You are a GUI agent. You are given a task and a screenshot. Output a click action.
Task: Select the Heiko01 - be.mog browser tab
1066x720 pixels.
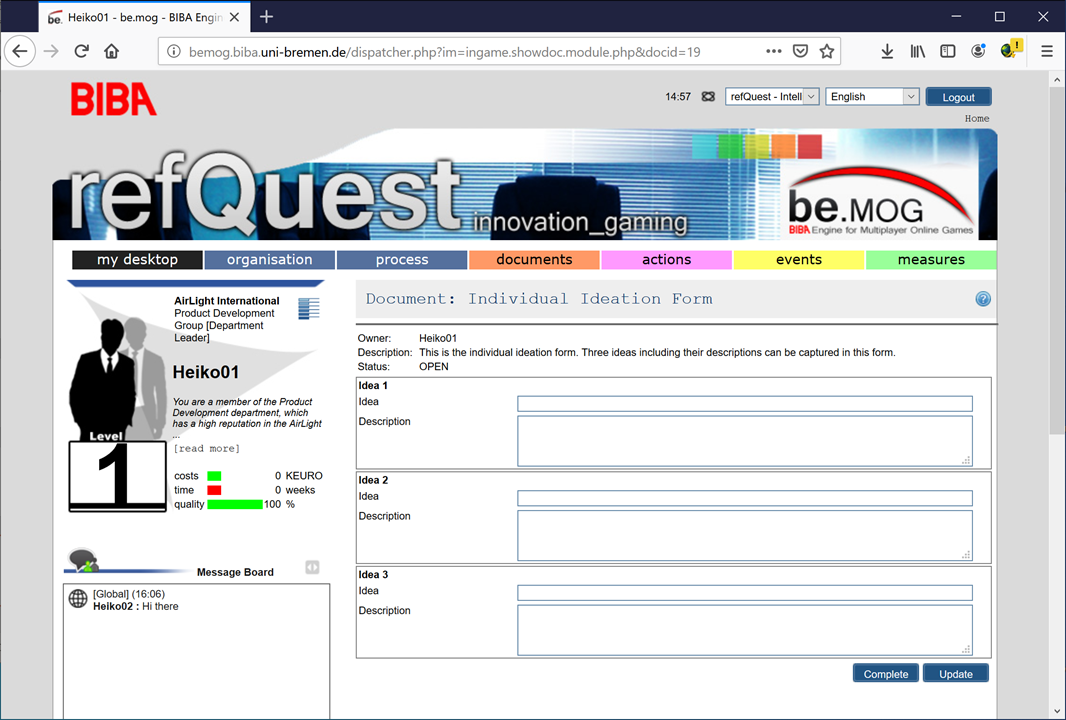(144, 17)
